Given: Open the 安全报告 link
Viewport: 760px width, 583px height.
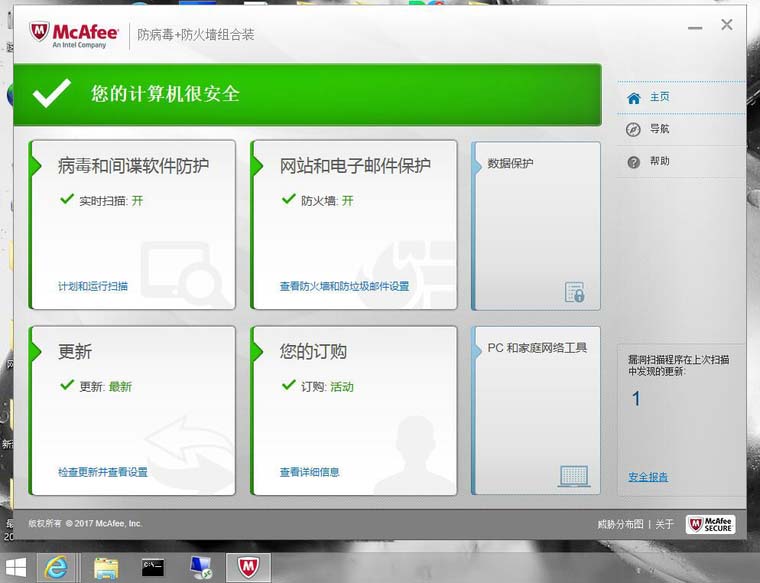Looking at the screenshot, I should 648,477.
